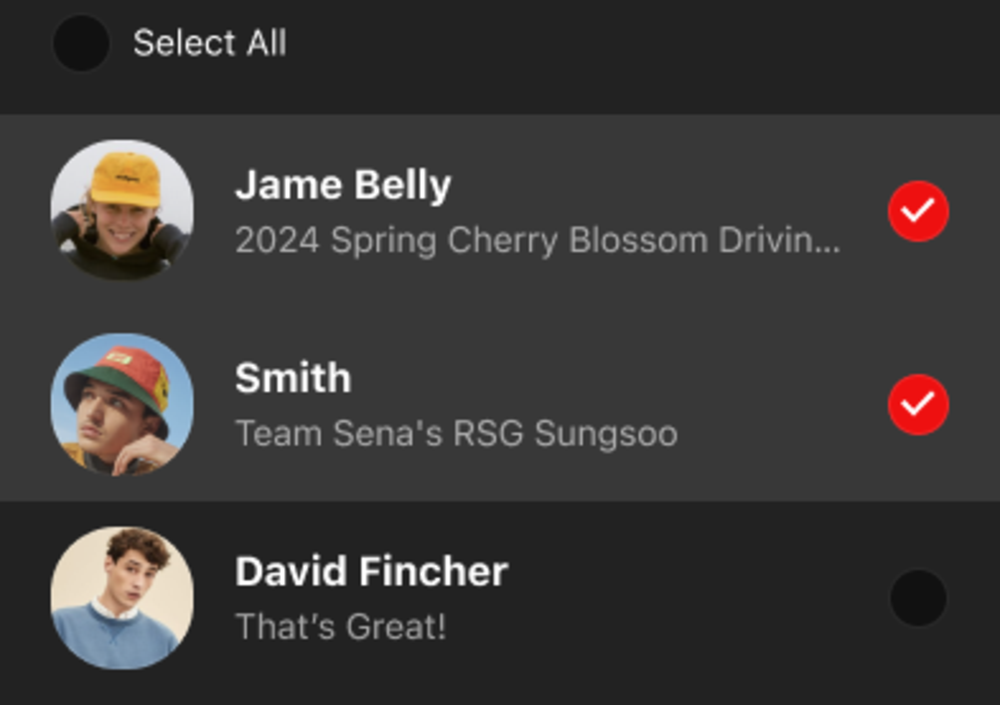This screenshot has height=705, width=1000.
Task: Uncheck the red checkmark for Jame Belly
Action: click(918, 211)
